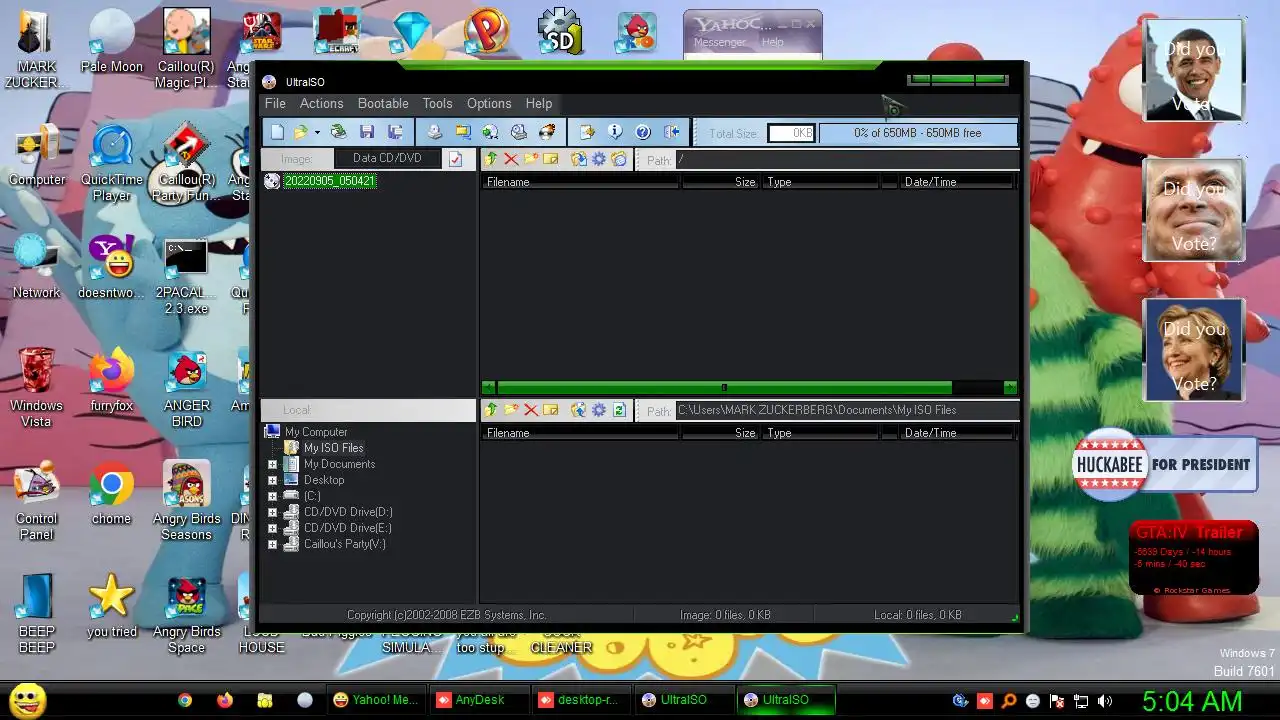1280x720 pixels.
Task: Click the Info toolbar icon
Action: [615, 132]
